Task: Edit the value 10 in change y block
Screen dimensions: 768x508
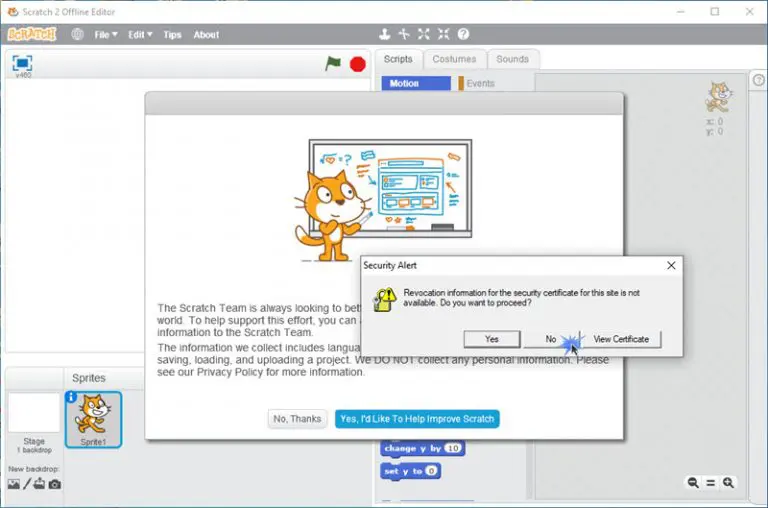Action: 453,448
